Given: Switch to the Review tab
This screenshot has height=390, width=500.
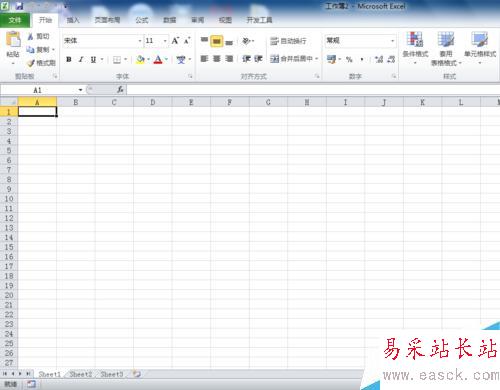Looking at the screenshot, I should coord(197,20).
